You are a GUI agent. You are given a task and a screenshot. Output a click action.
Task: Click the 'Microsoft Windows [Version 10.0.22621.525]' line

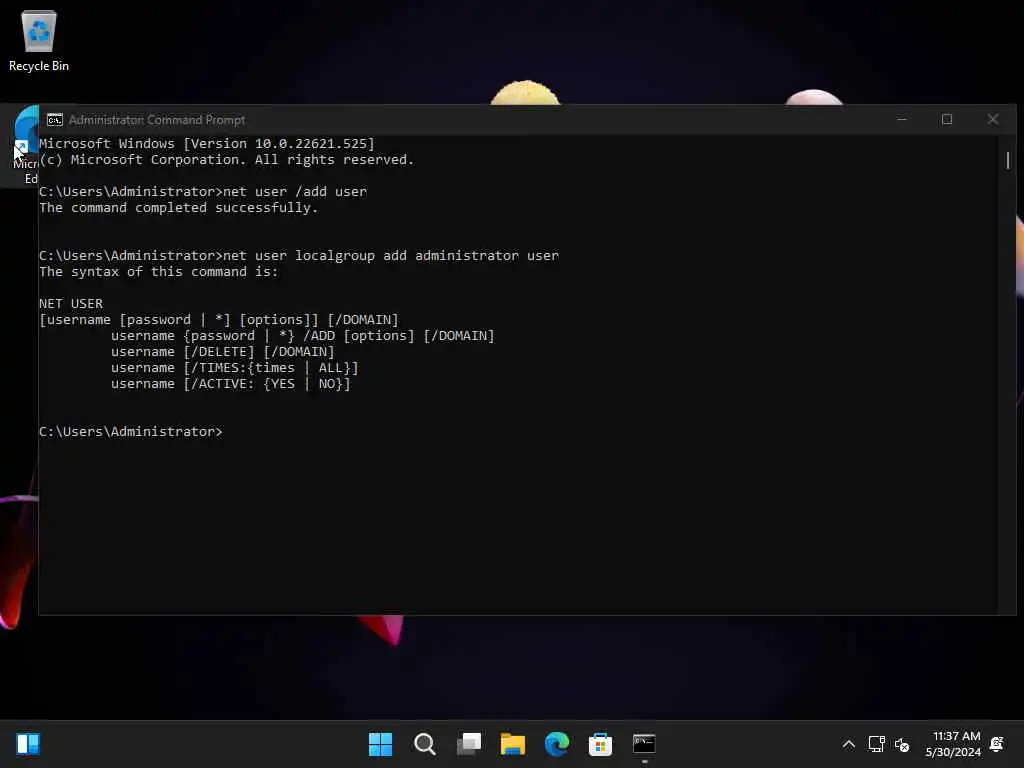206,144
